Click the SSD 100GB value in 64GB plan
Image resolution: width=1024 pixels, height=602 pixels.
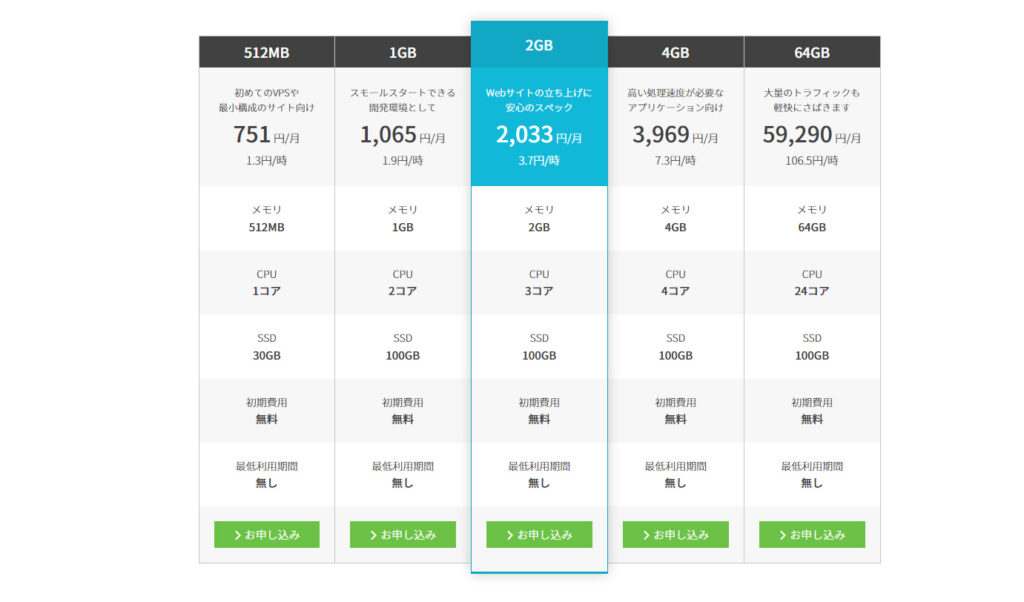tap(812, 356)
